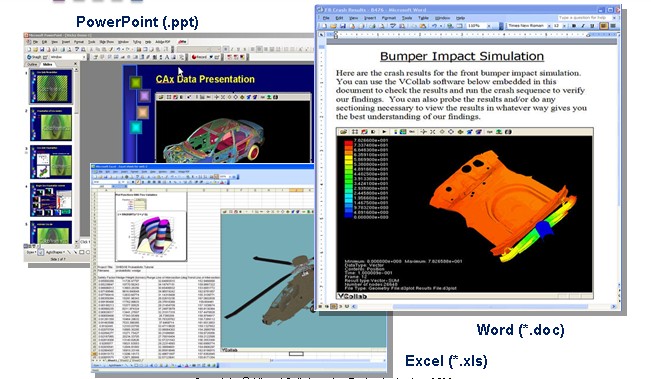The height and width of the screenshot is (379, 651).
Task: Toggle Underline formatting in Word toolbar
Action: pos(592,26)
